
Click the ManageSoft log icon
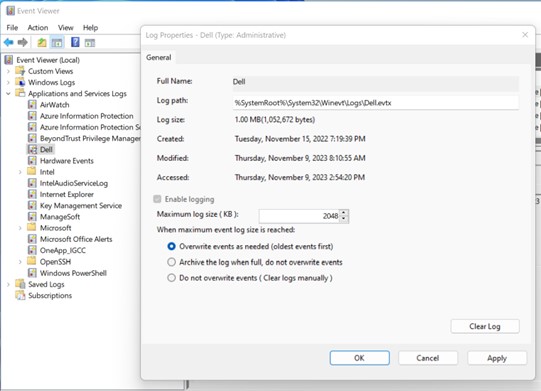[32, 216]
